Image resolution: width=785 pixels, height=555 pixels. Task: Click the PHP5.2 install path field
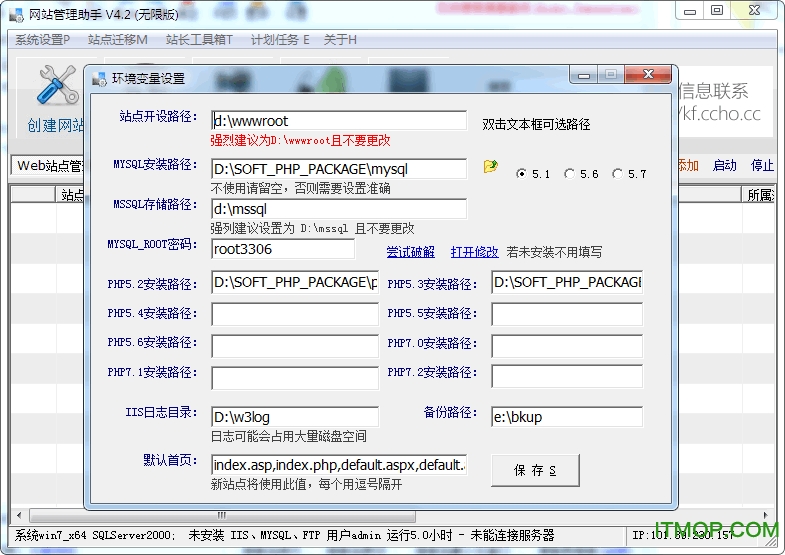point(295,283)
